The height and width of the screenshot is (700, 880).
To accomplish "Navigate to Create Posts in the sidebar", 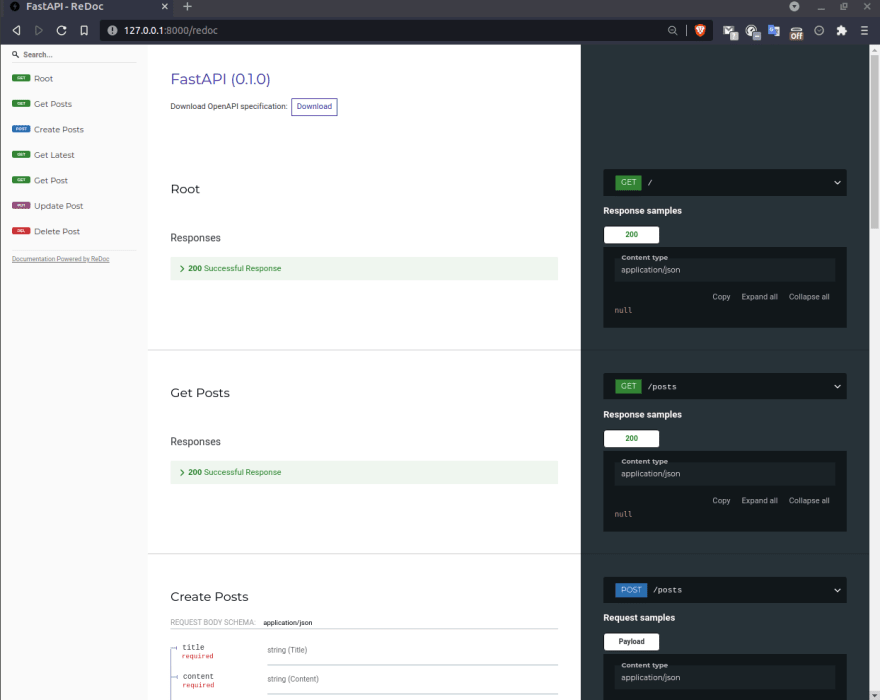I will (x=59, y=130).
